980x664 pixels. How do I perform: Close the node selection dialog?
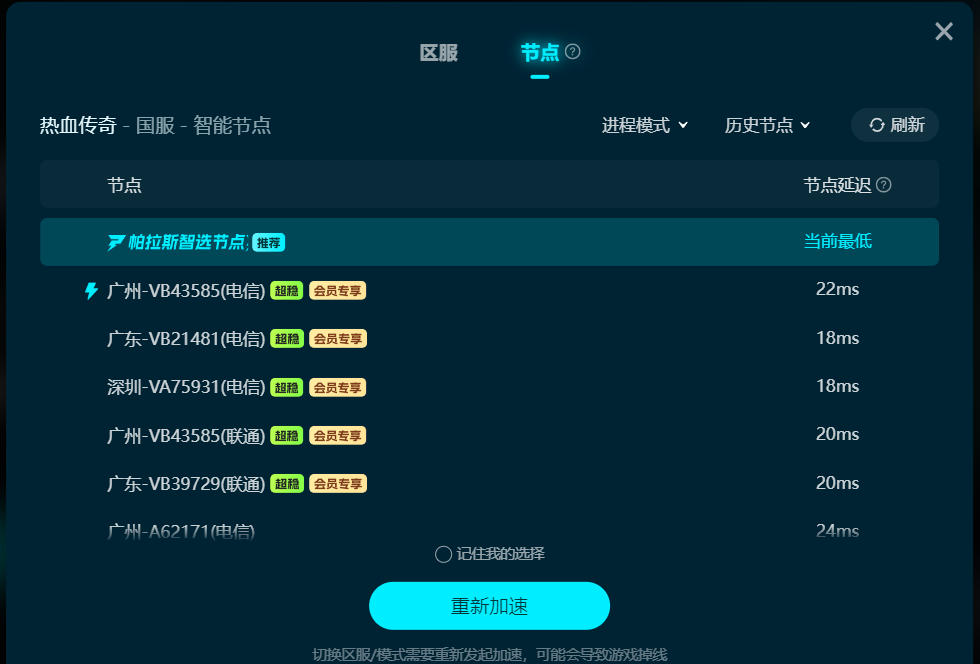[944, 32]
